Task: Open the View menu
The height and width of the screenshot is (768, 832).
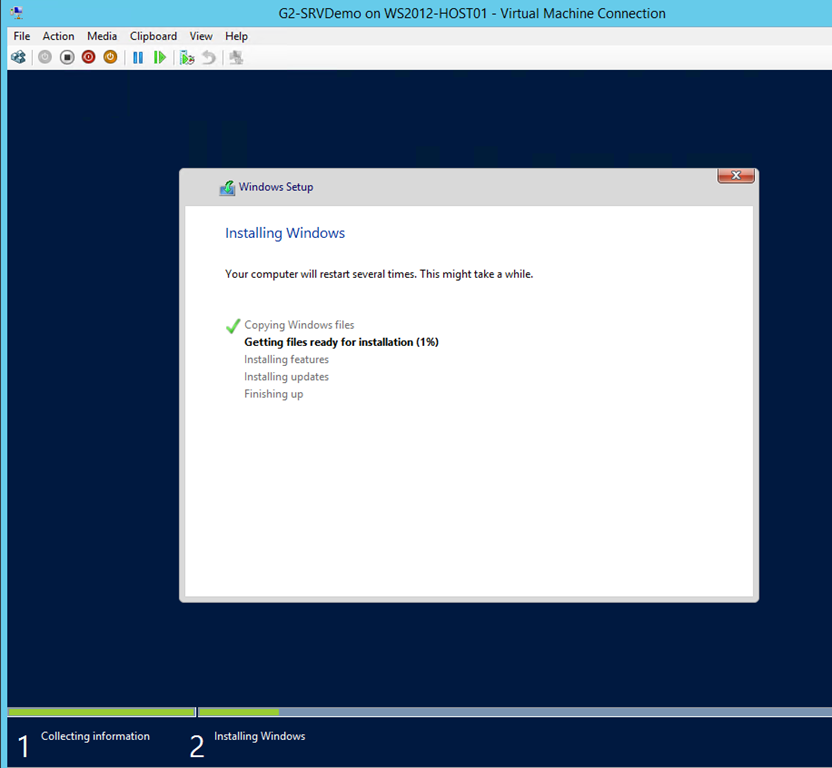Action: 200,36
